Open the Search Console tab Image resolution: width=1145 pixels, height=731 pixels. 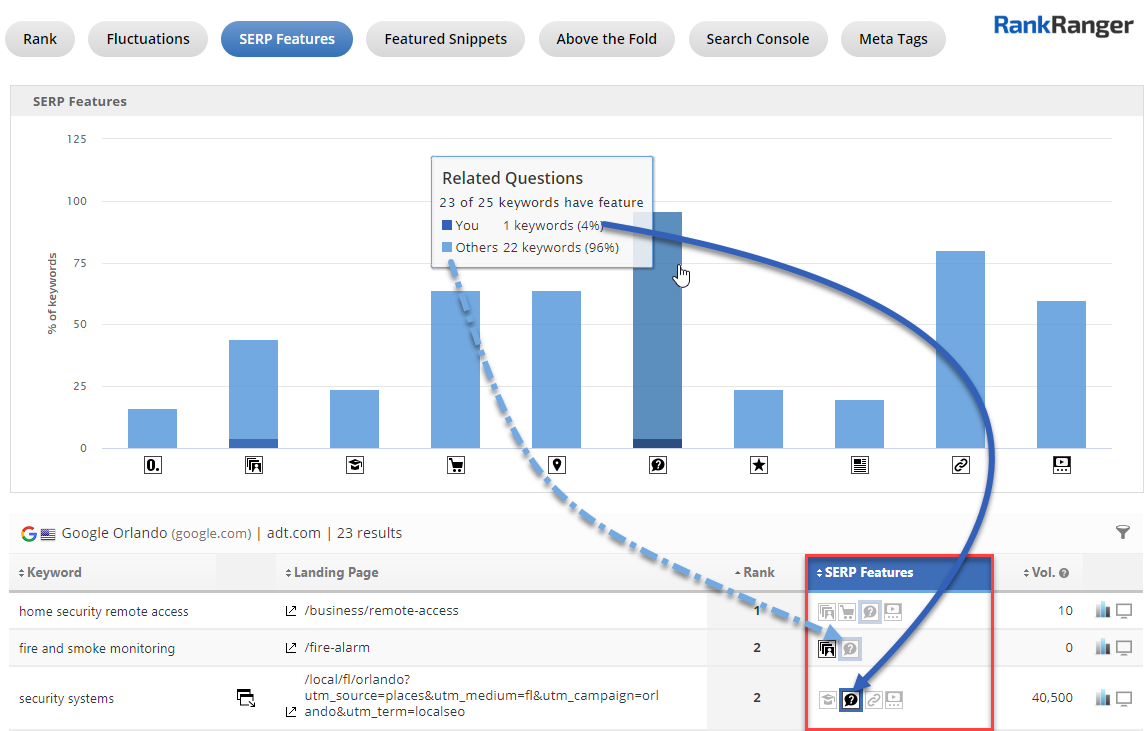pyautogui.click(x=757, y=39)
